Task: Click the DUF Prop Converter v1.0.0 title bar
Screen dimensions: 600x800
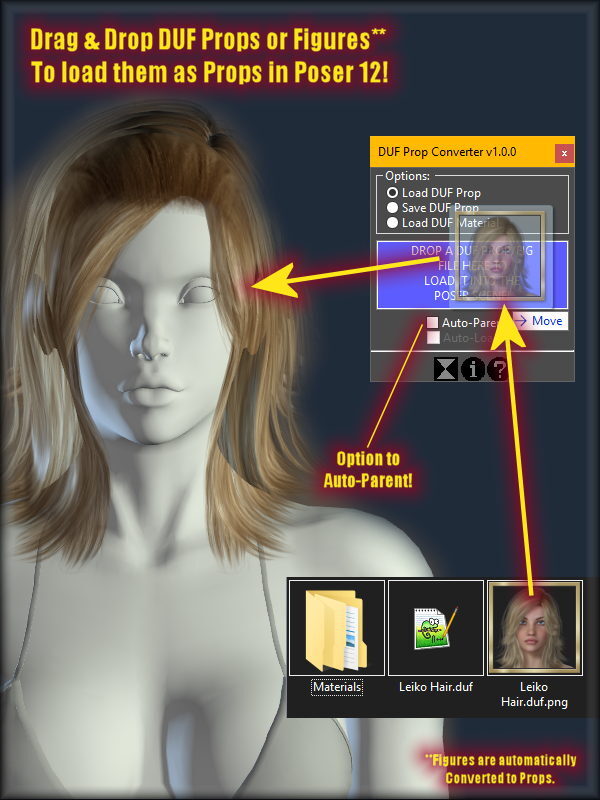Action: coord(472,152)
